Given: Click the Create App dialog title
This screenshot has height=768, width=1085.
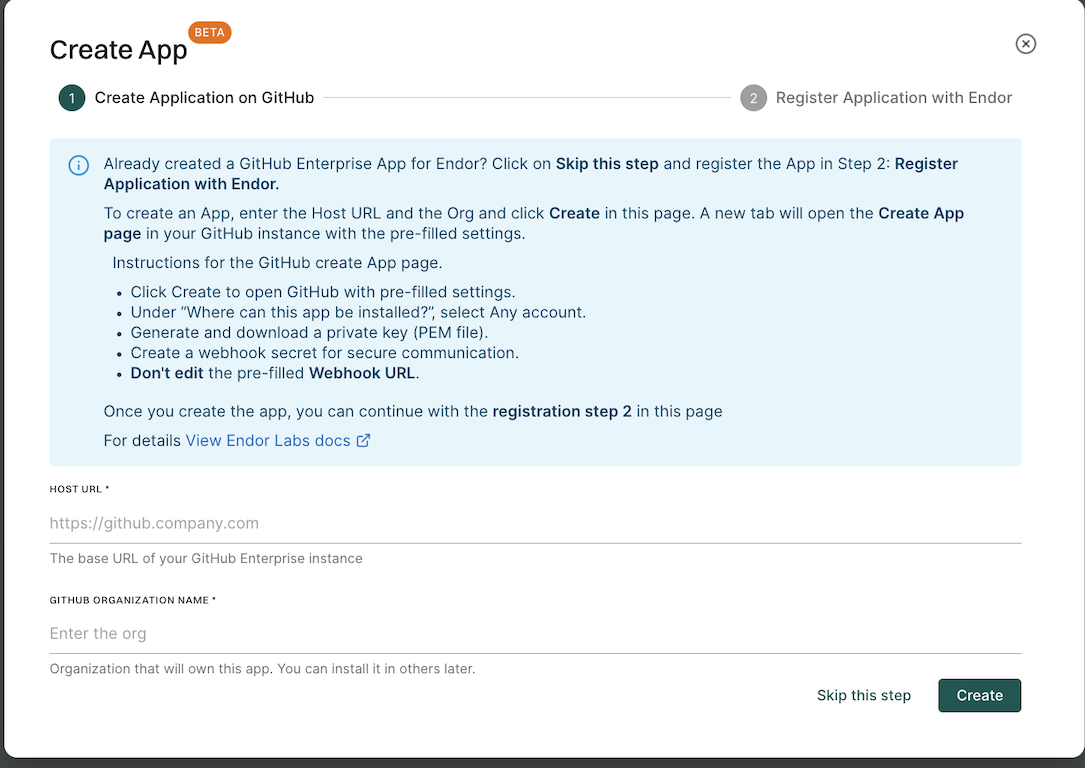Looking at the screenshot, I should (118, 49).
